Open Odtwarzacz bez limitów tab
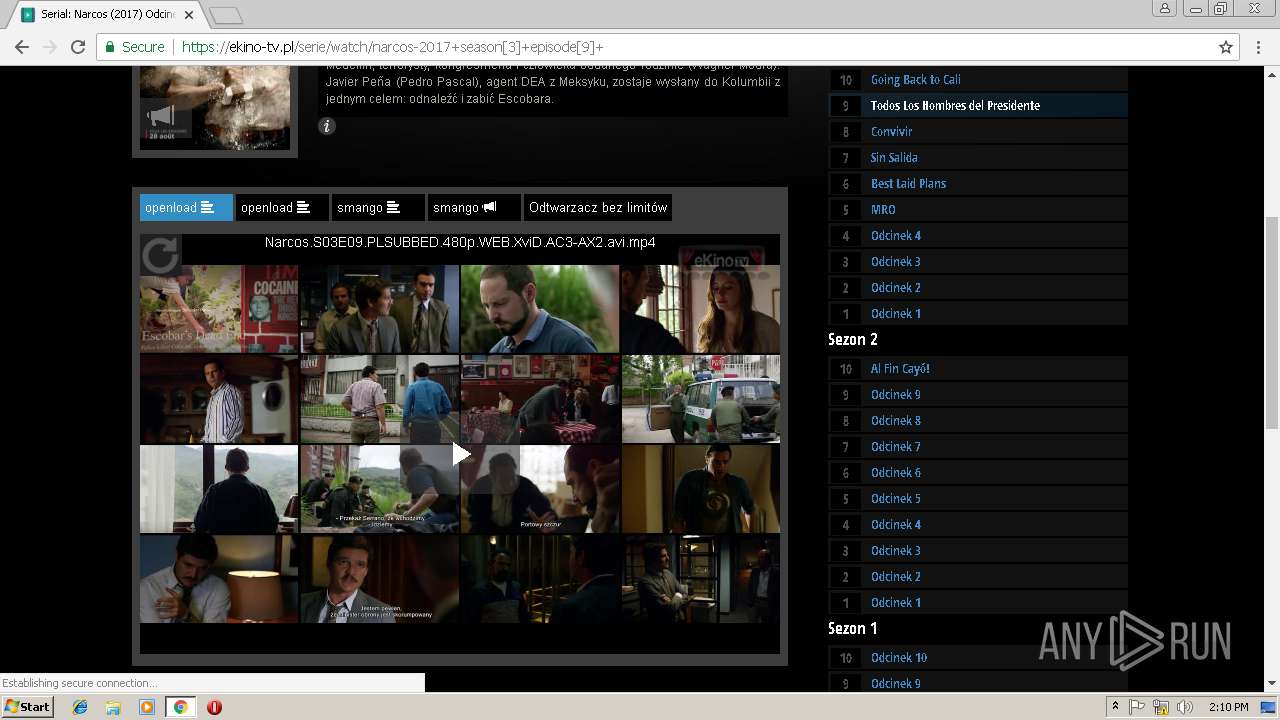 (x=598, y=207)
